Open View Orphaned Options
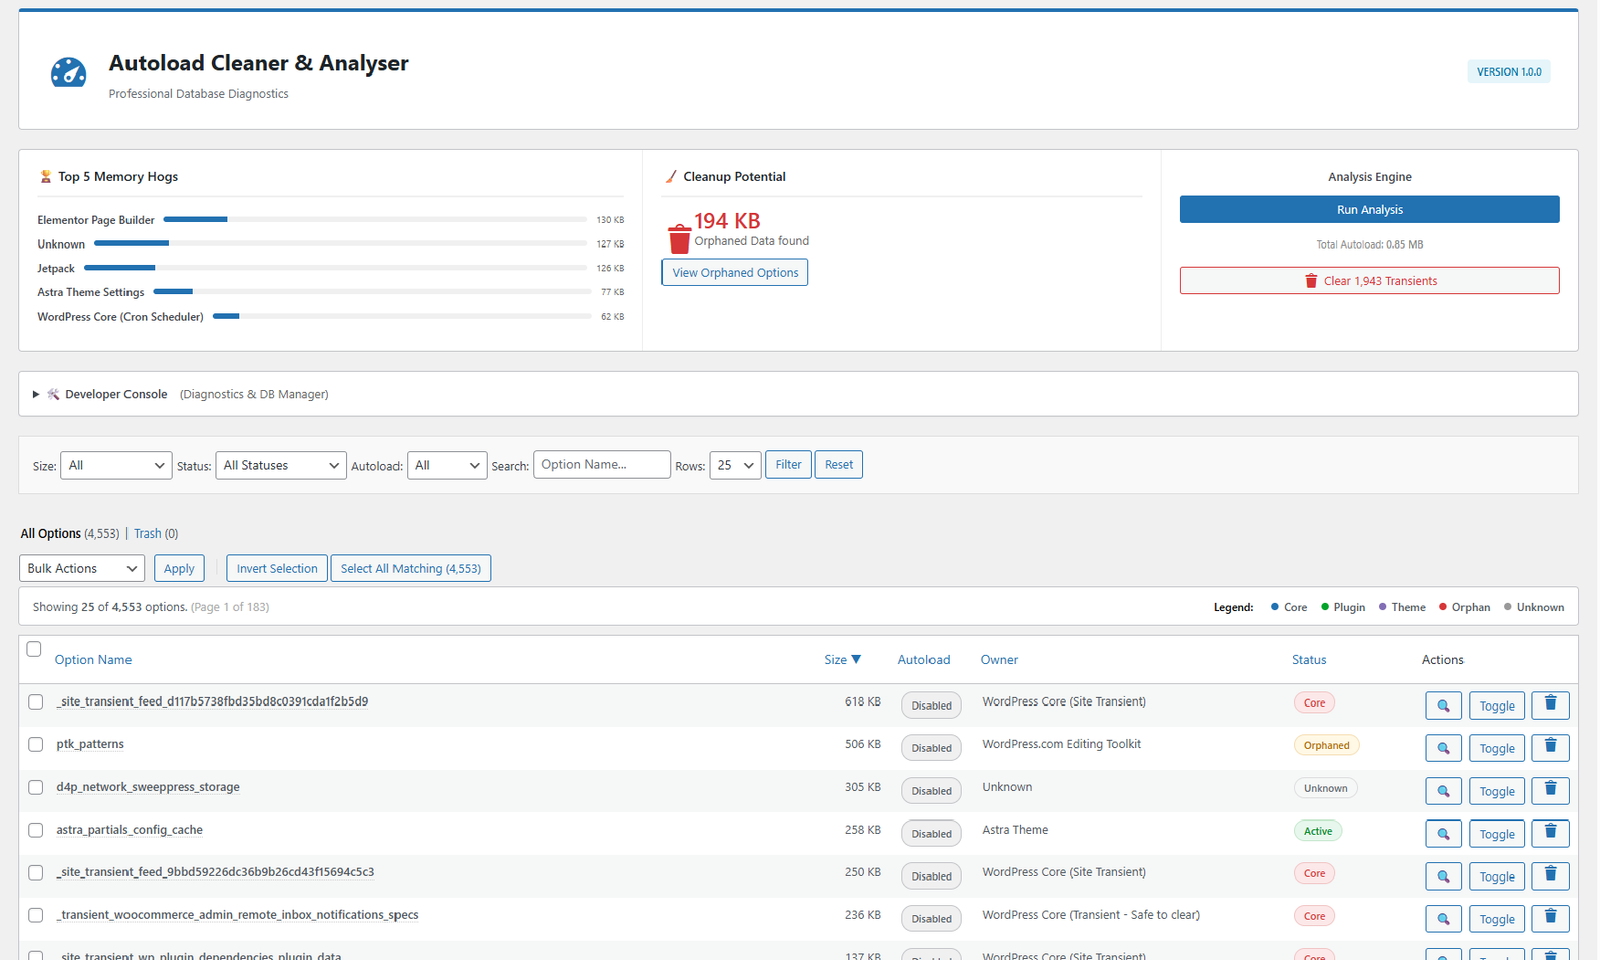This screenshot has width=1600, height=960. [x=734, y=272]
